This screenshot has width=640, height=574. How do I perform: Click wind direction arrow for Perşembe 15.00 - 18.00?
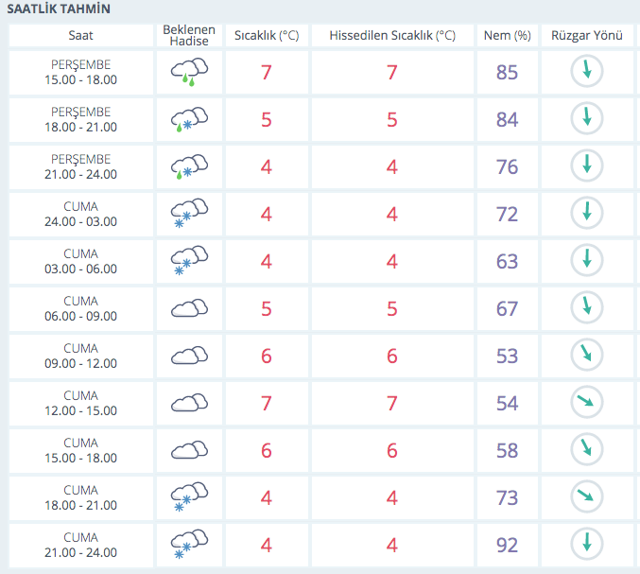587,72
